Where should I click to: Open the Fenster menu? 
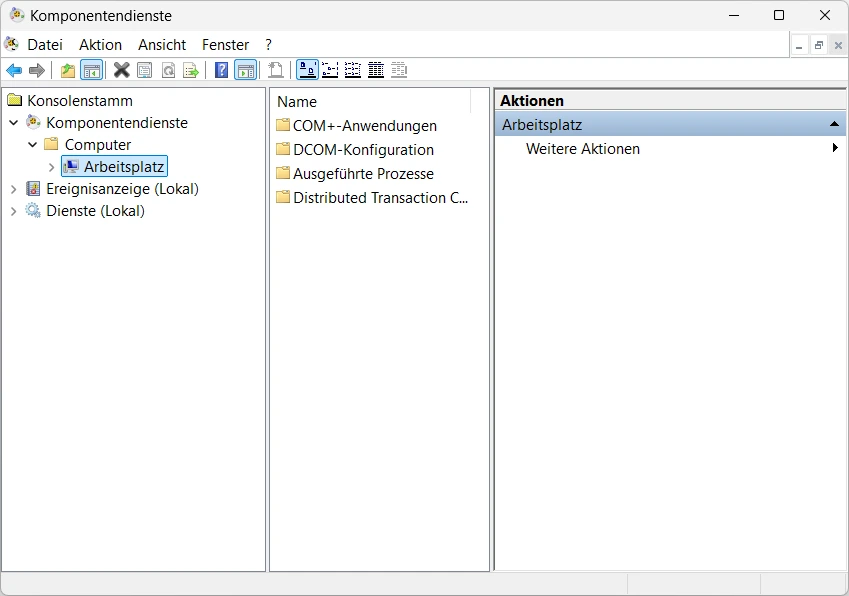pos(225,44)
